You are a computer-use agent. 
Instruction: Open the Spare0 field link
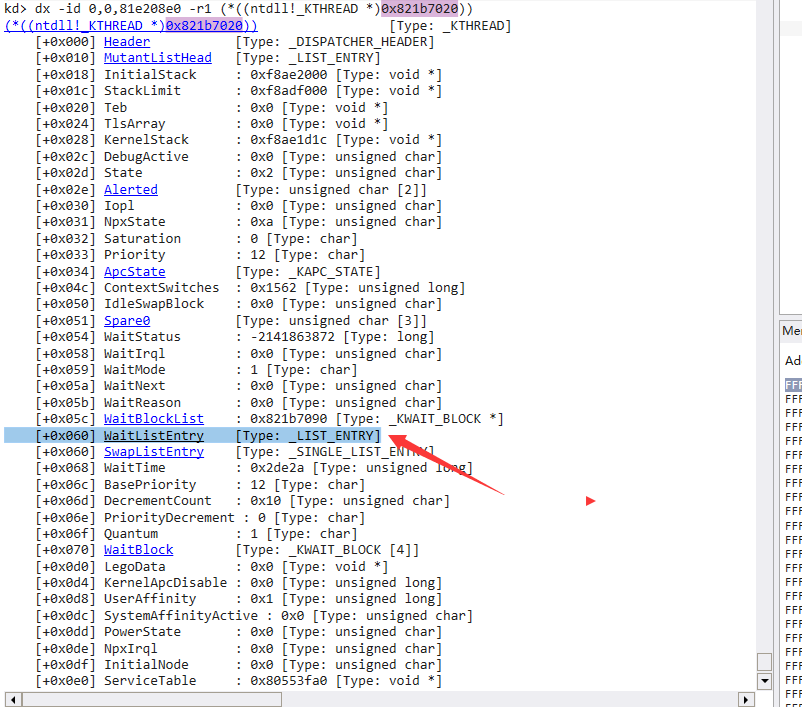[127, 321]
